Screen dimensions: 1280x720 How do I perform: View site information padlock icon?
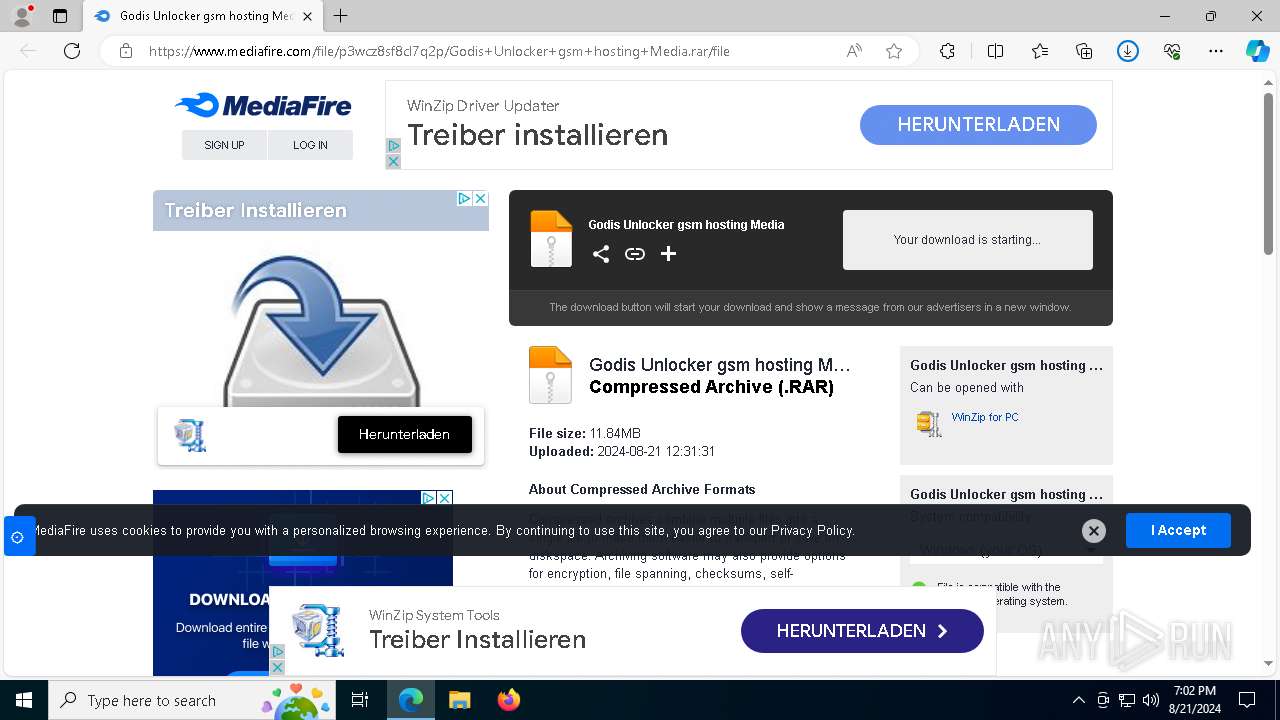[x=126, y=51]
